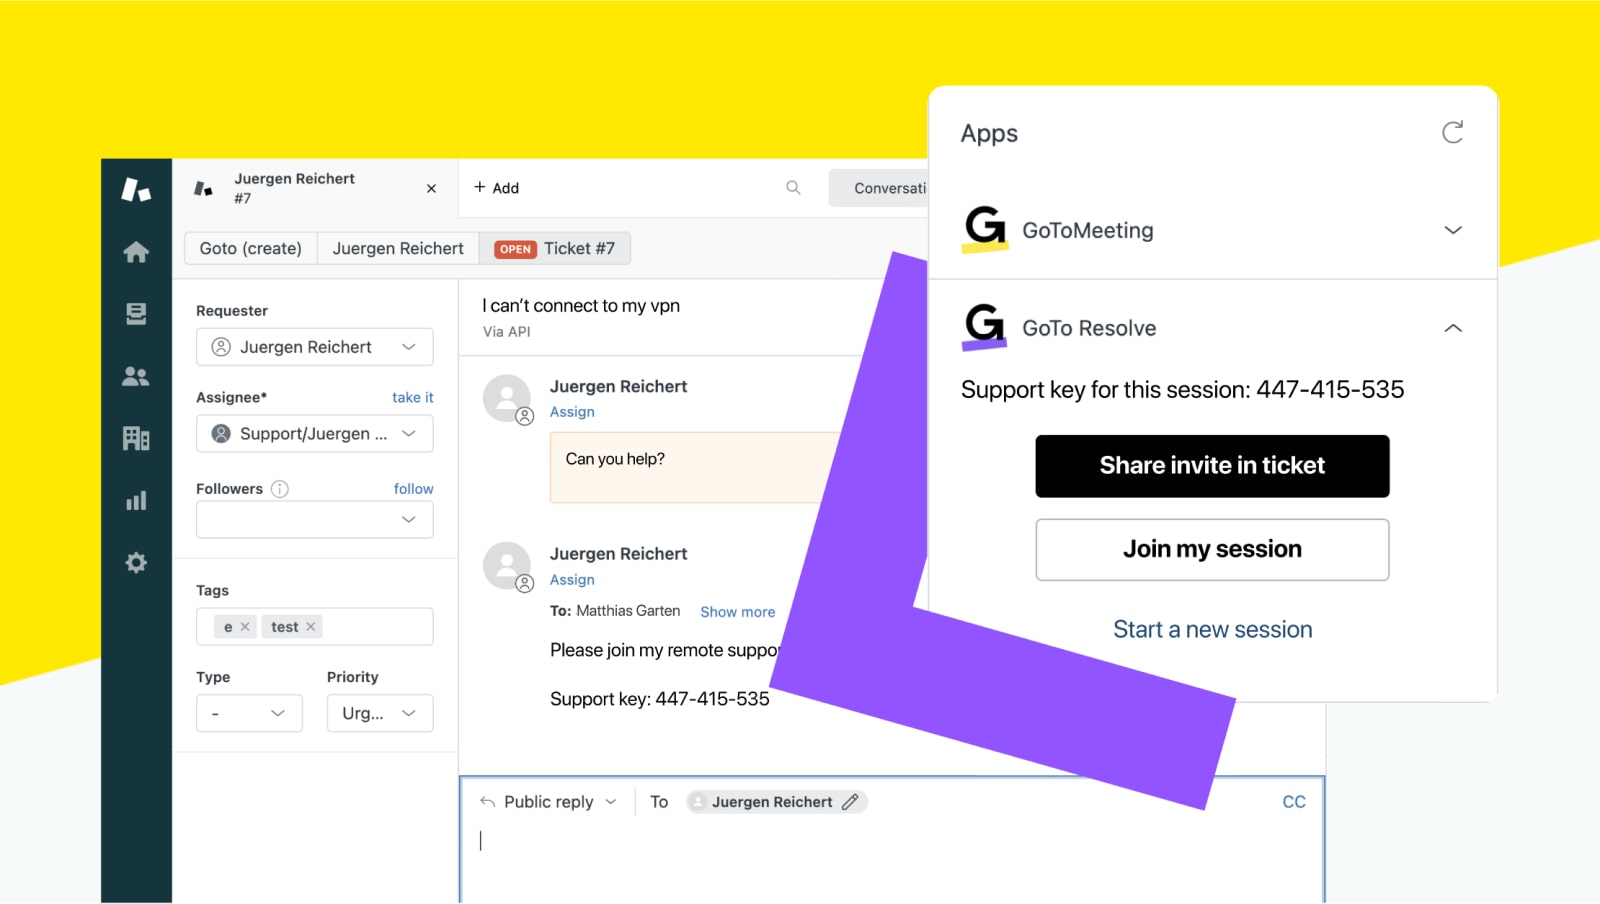Open the Reporting bar chart icon

point(136,501)
